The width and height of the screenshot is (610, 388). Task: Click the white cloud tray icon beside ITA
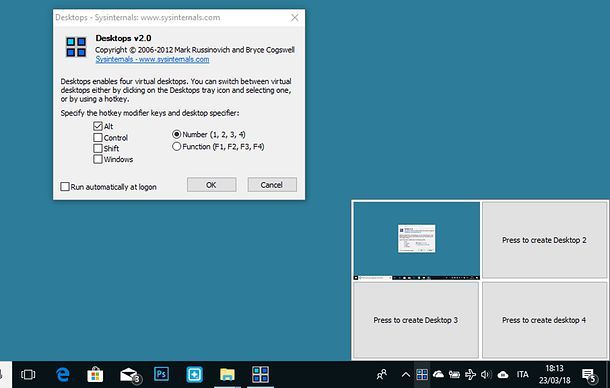(503, 374)
